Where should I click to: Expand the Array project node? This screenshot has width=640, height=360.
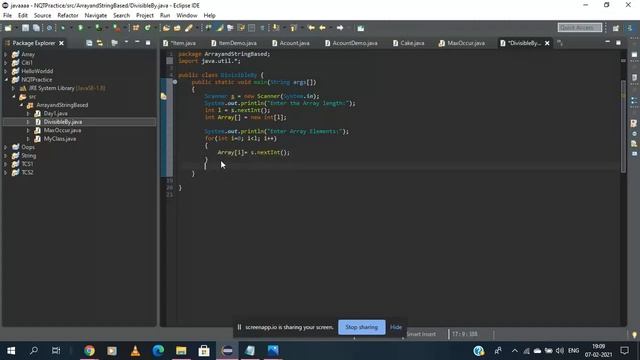point(5,54)
